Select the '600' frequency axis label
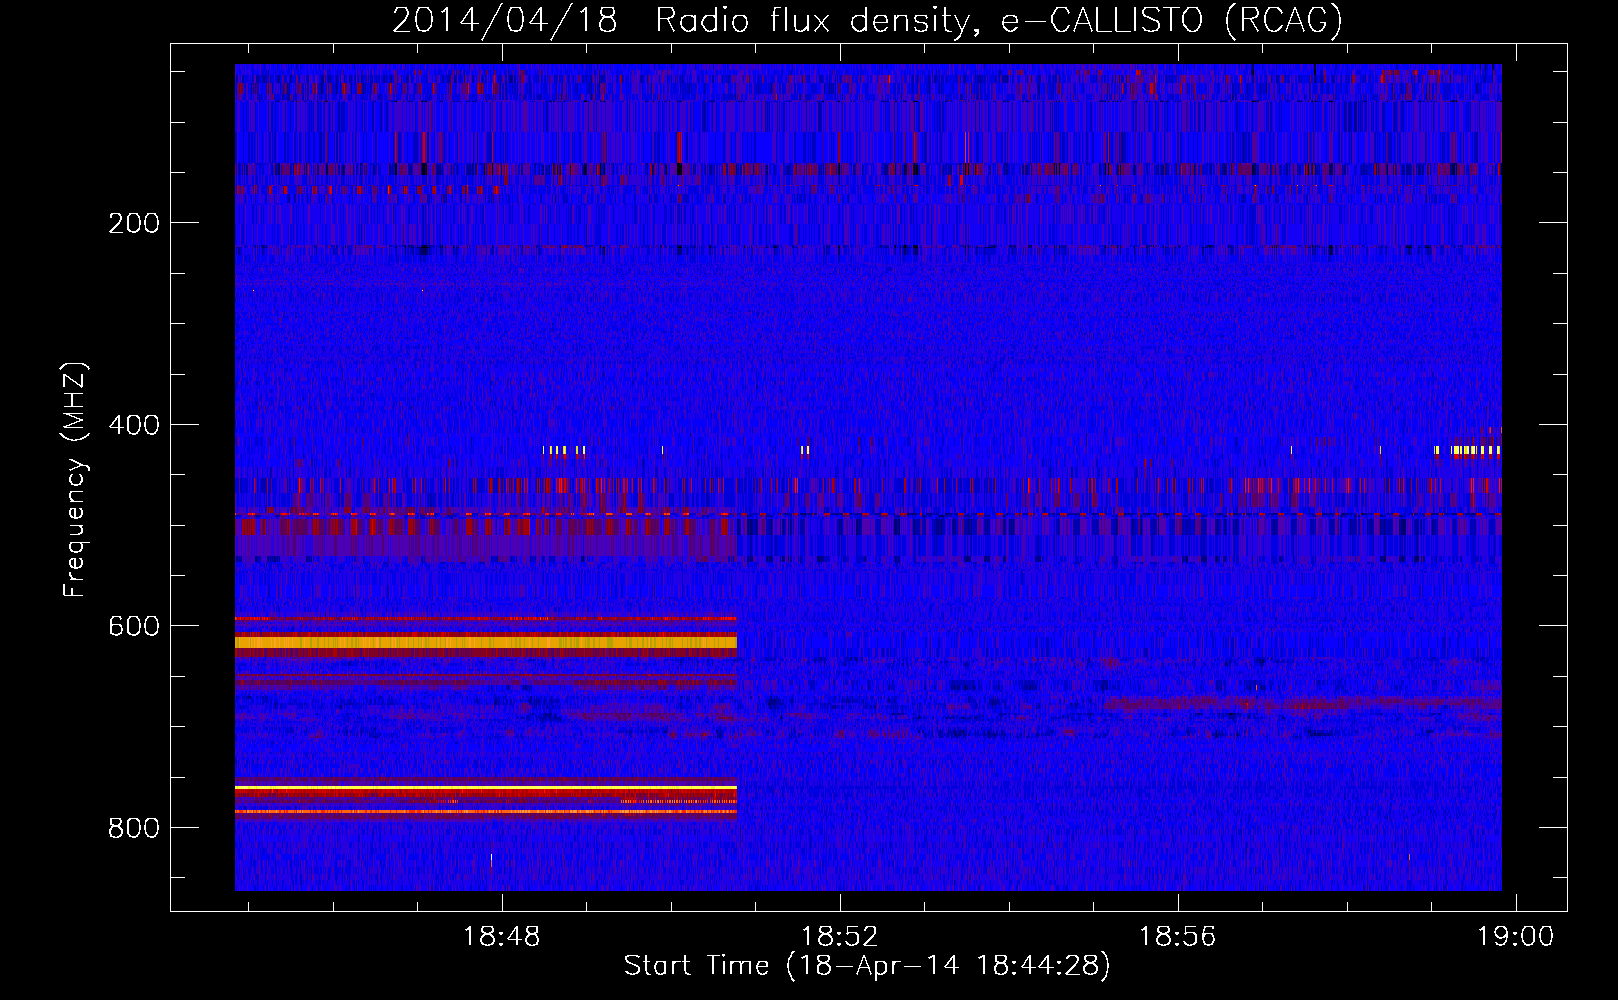The image size is (1618, 1000). coord(134,626)
